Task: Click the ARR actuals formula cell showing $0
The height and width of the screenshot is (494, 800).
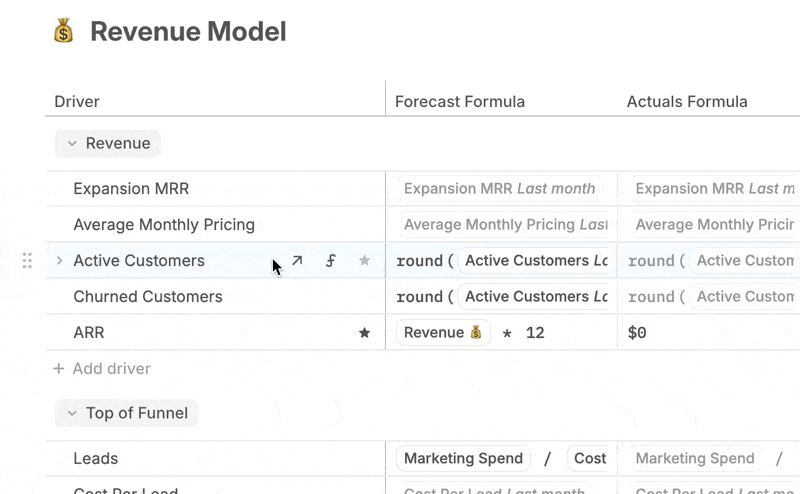Action: tap(700, 333)
